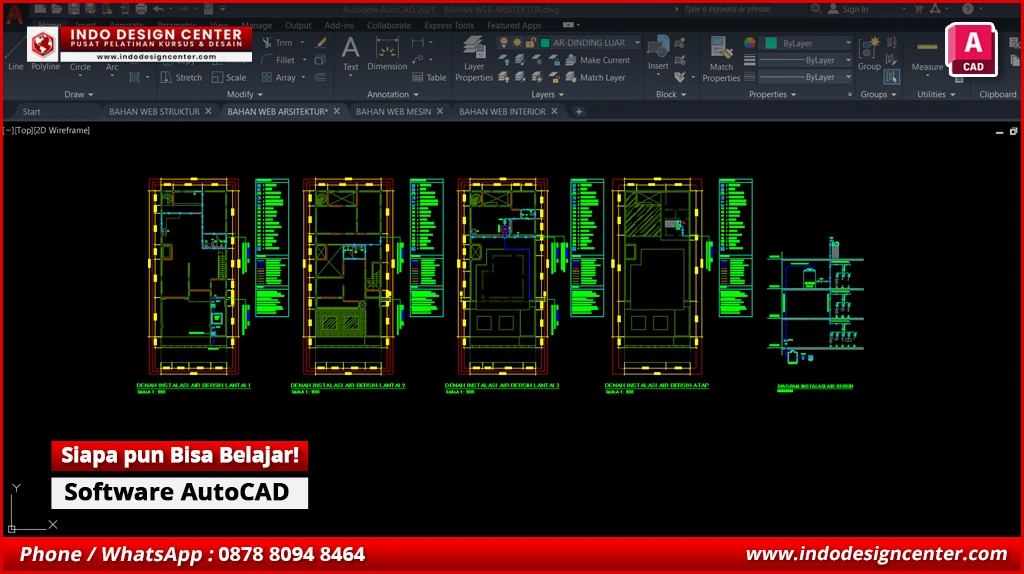1024x574 pixels.
Task: Expand the Layers panel
Action: click(x=547, y=95)
